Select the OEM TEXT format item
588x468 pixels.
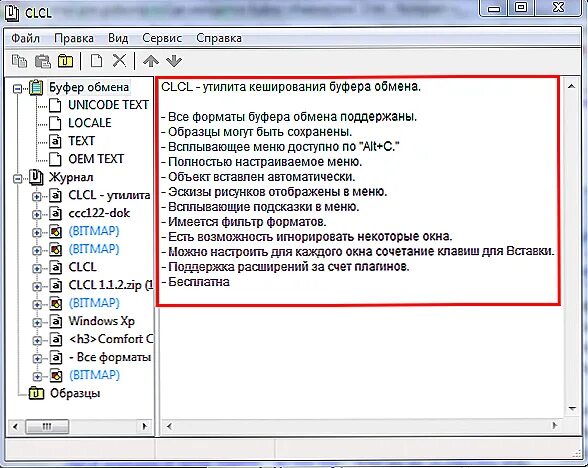click(x=96, y=159)
